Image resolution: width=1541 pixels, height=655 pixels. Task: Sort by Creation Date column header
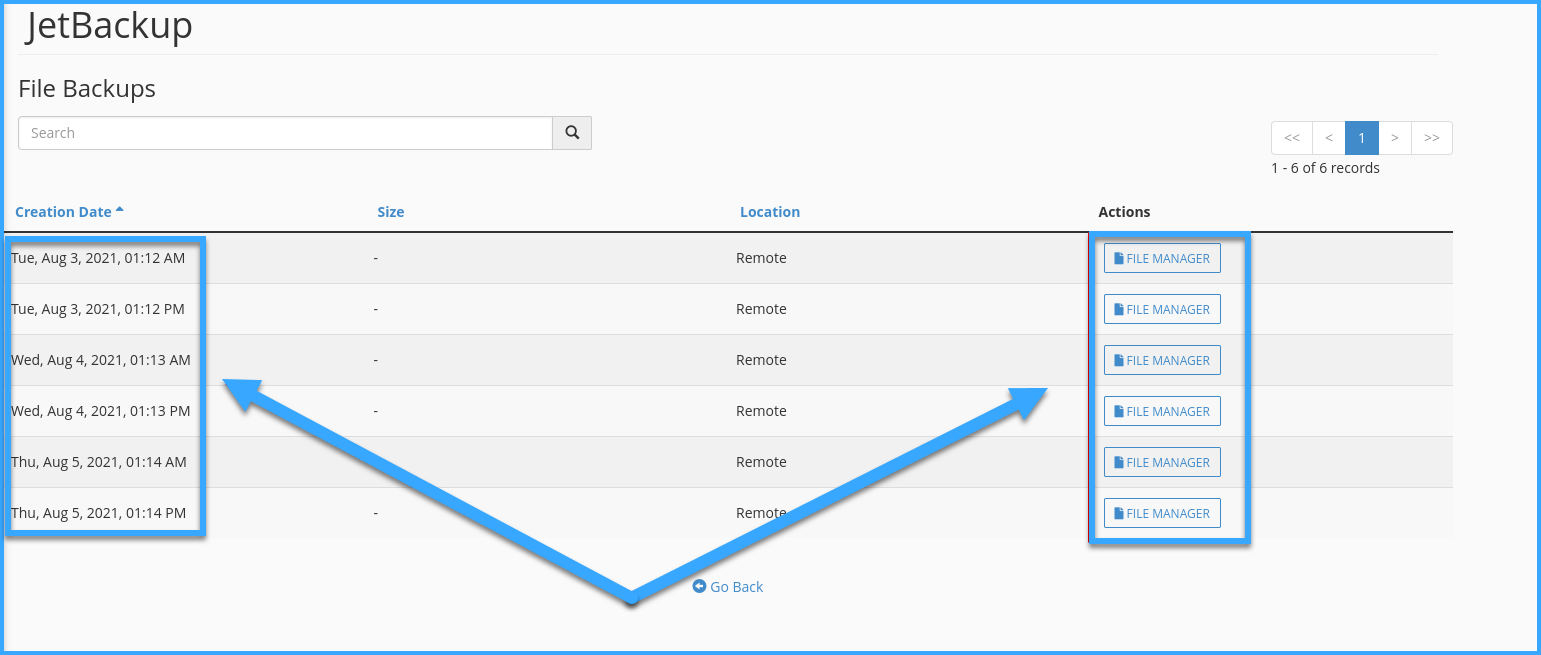(x=63, y=212)
